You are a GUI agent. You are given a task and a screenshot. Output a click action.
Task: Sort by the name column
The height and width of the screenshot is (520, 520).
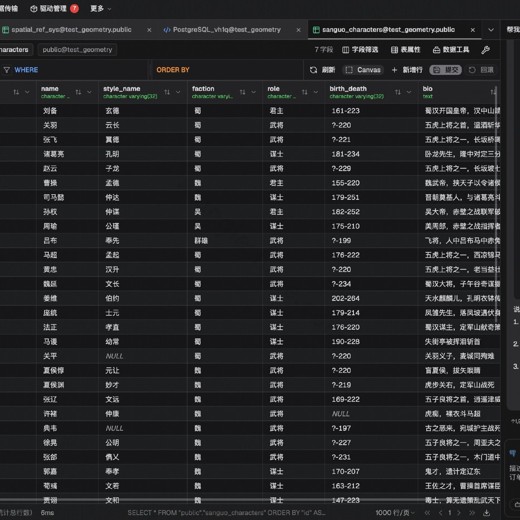tap(78, 92)
